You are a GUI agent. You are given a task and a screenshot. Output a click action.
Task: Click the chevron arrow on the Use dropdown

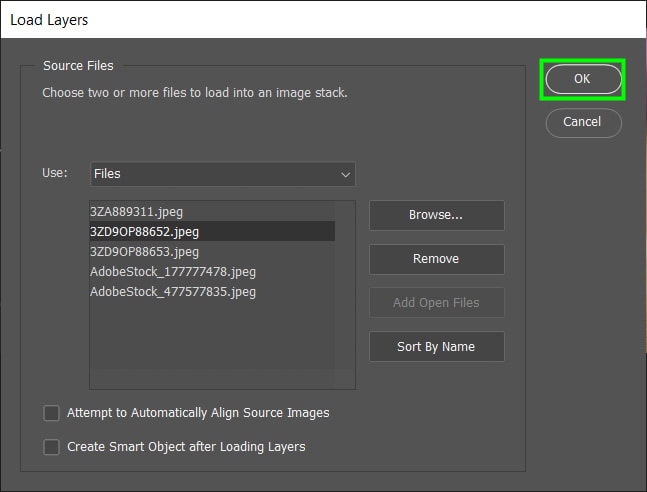coord(345,174)
